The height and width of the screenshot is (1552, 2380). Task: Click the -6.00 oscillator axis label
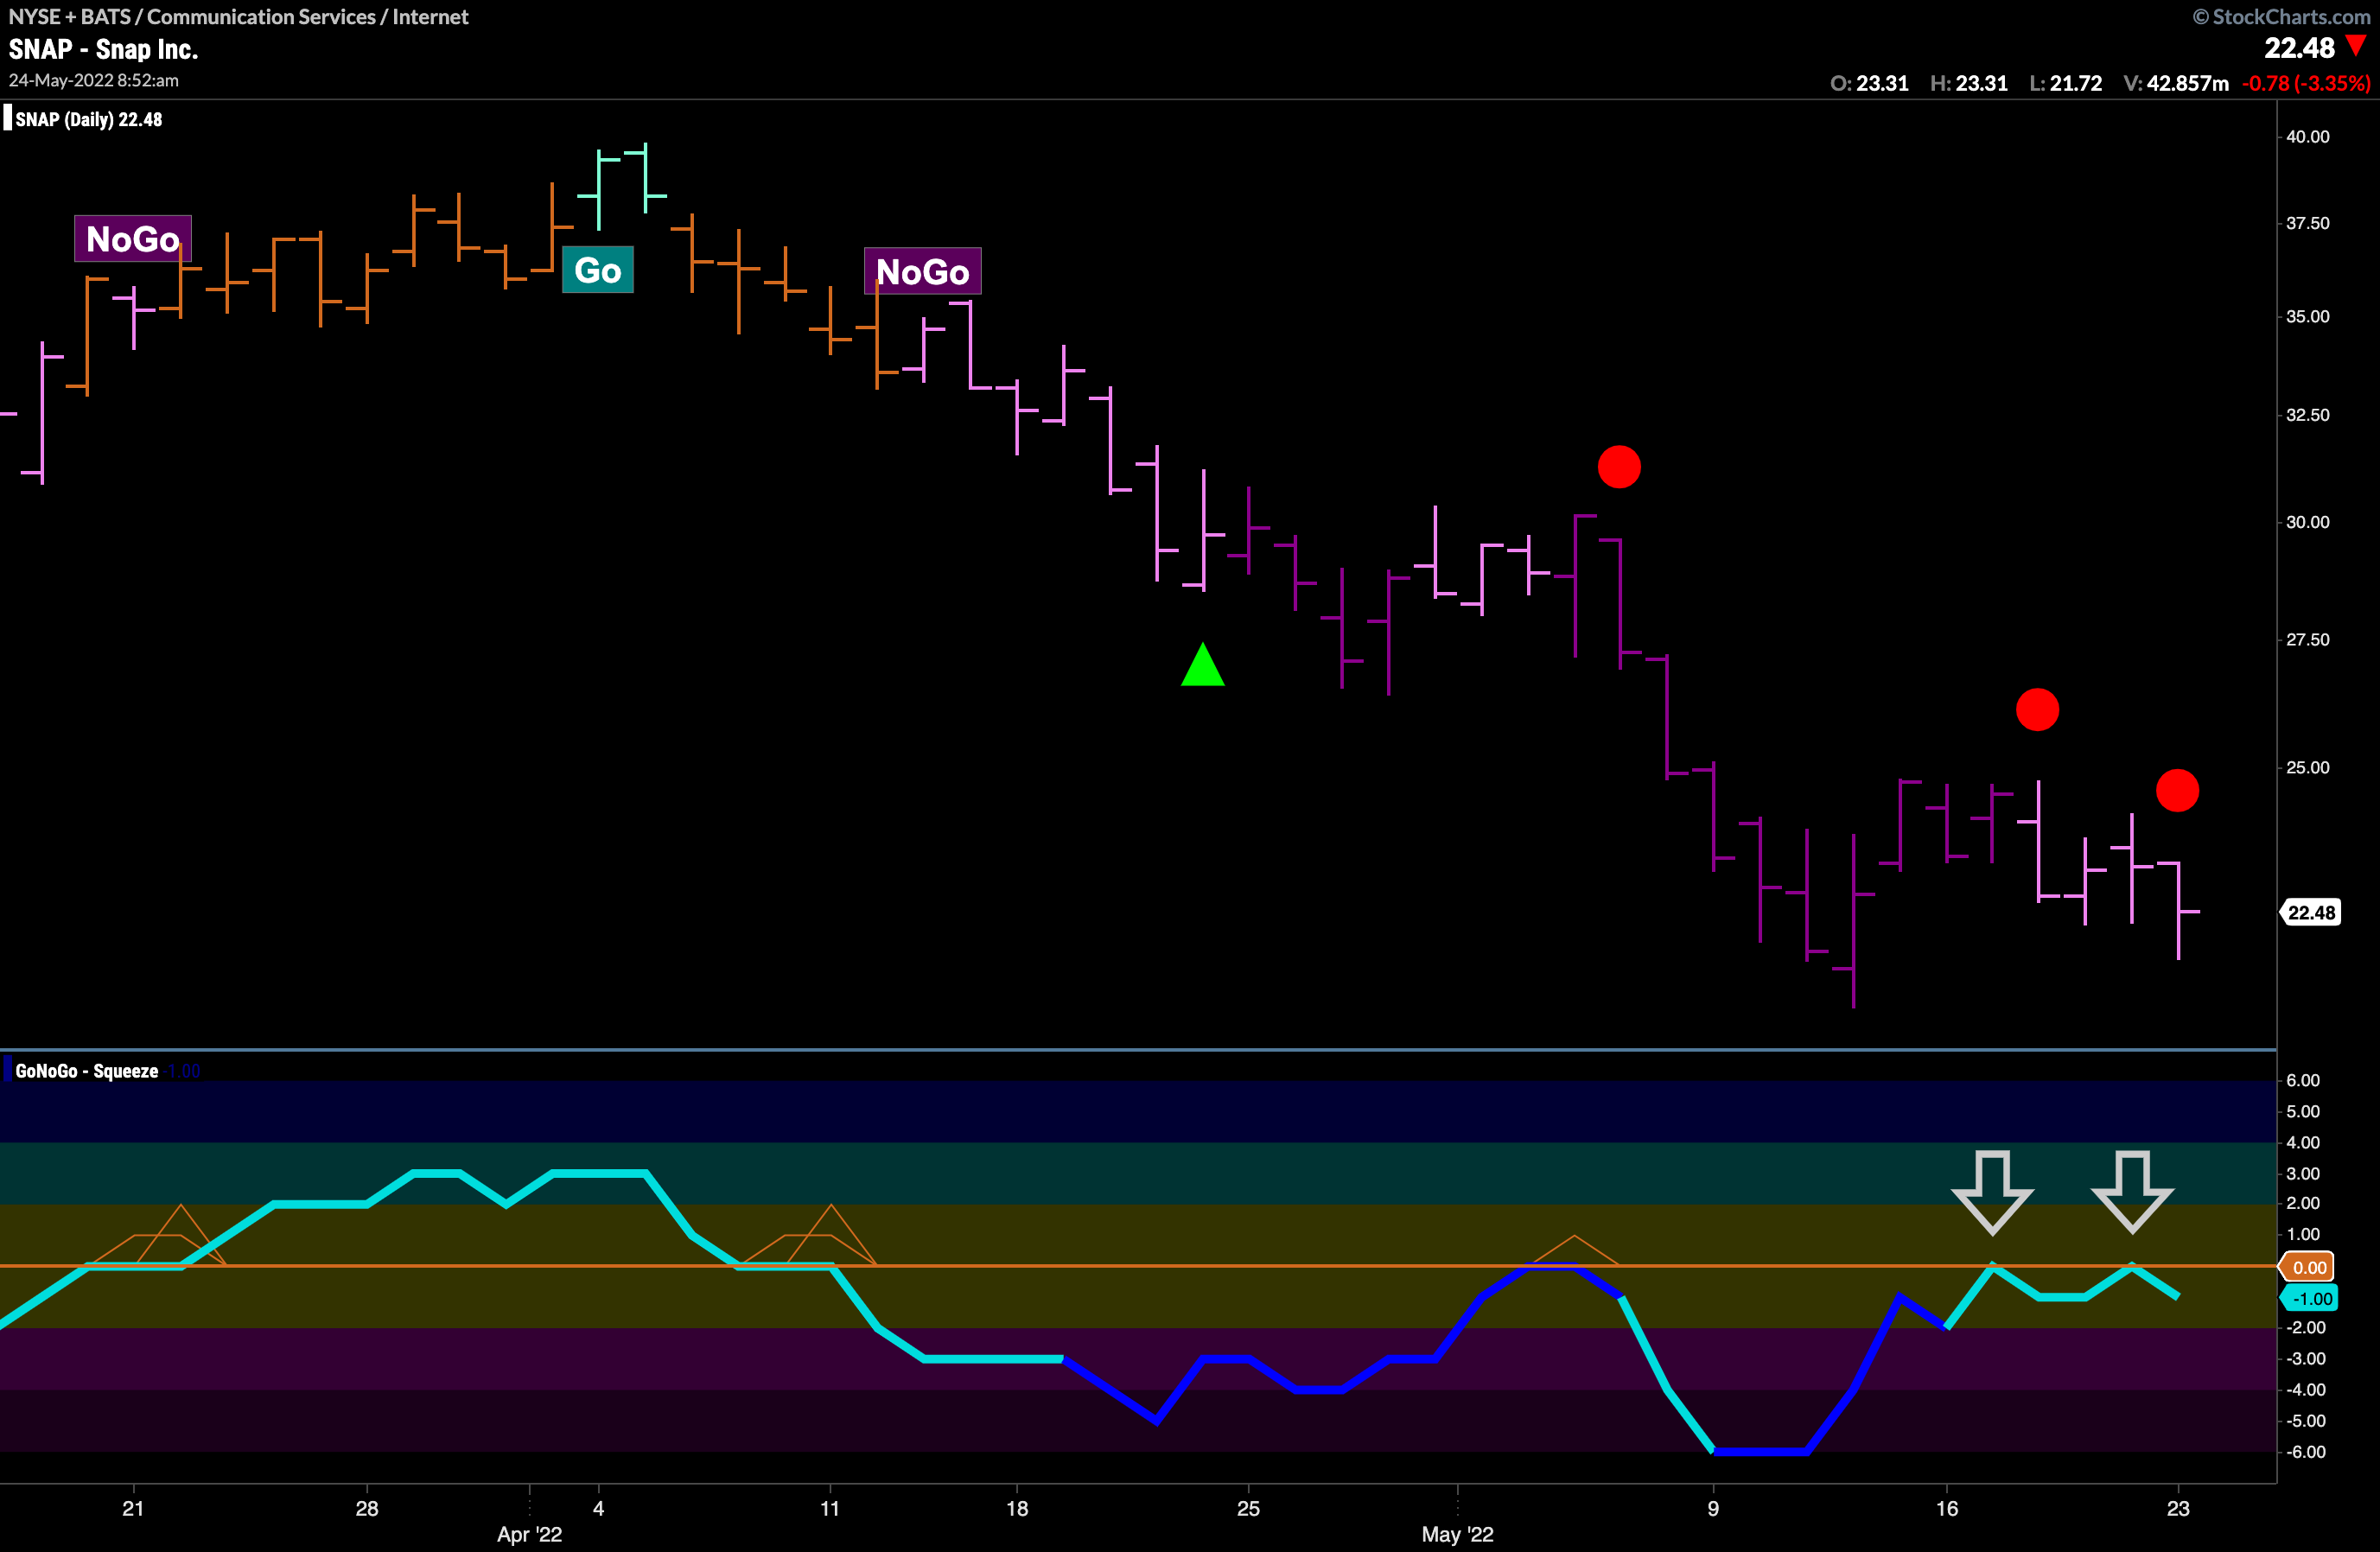point(2306,1451)
